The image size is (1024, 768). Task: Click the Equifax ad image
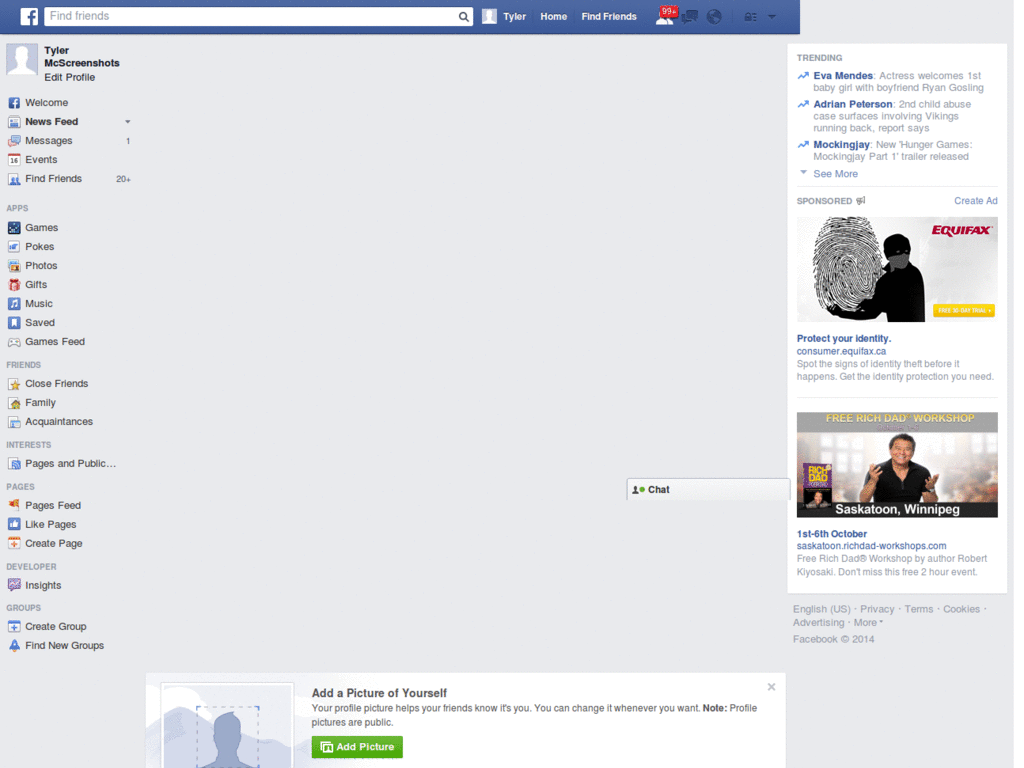897,269
